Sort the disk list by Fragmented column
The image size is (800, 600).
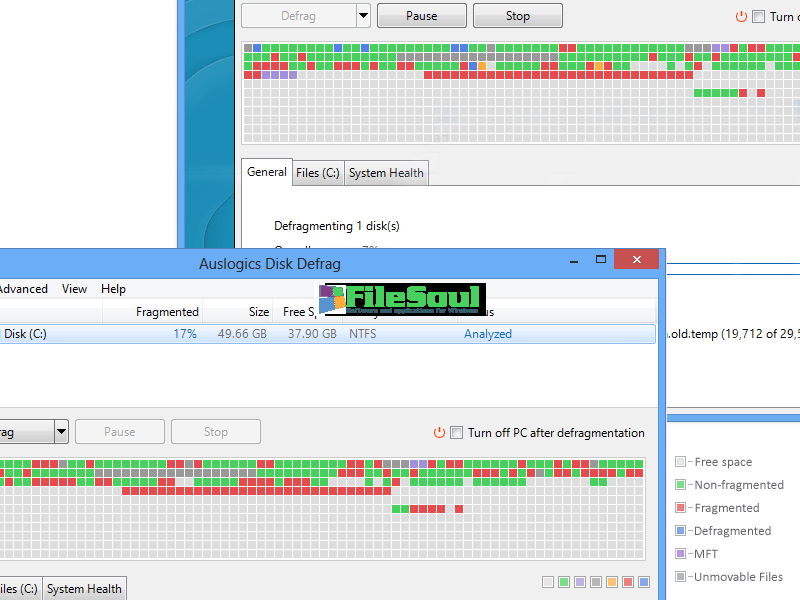[167, 312]
